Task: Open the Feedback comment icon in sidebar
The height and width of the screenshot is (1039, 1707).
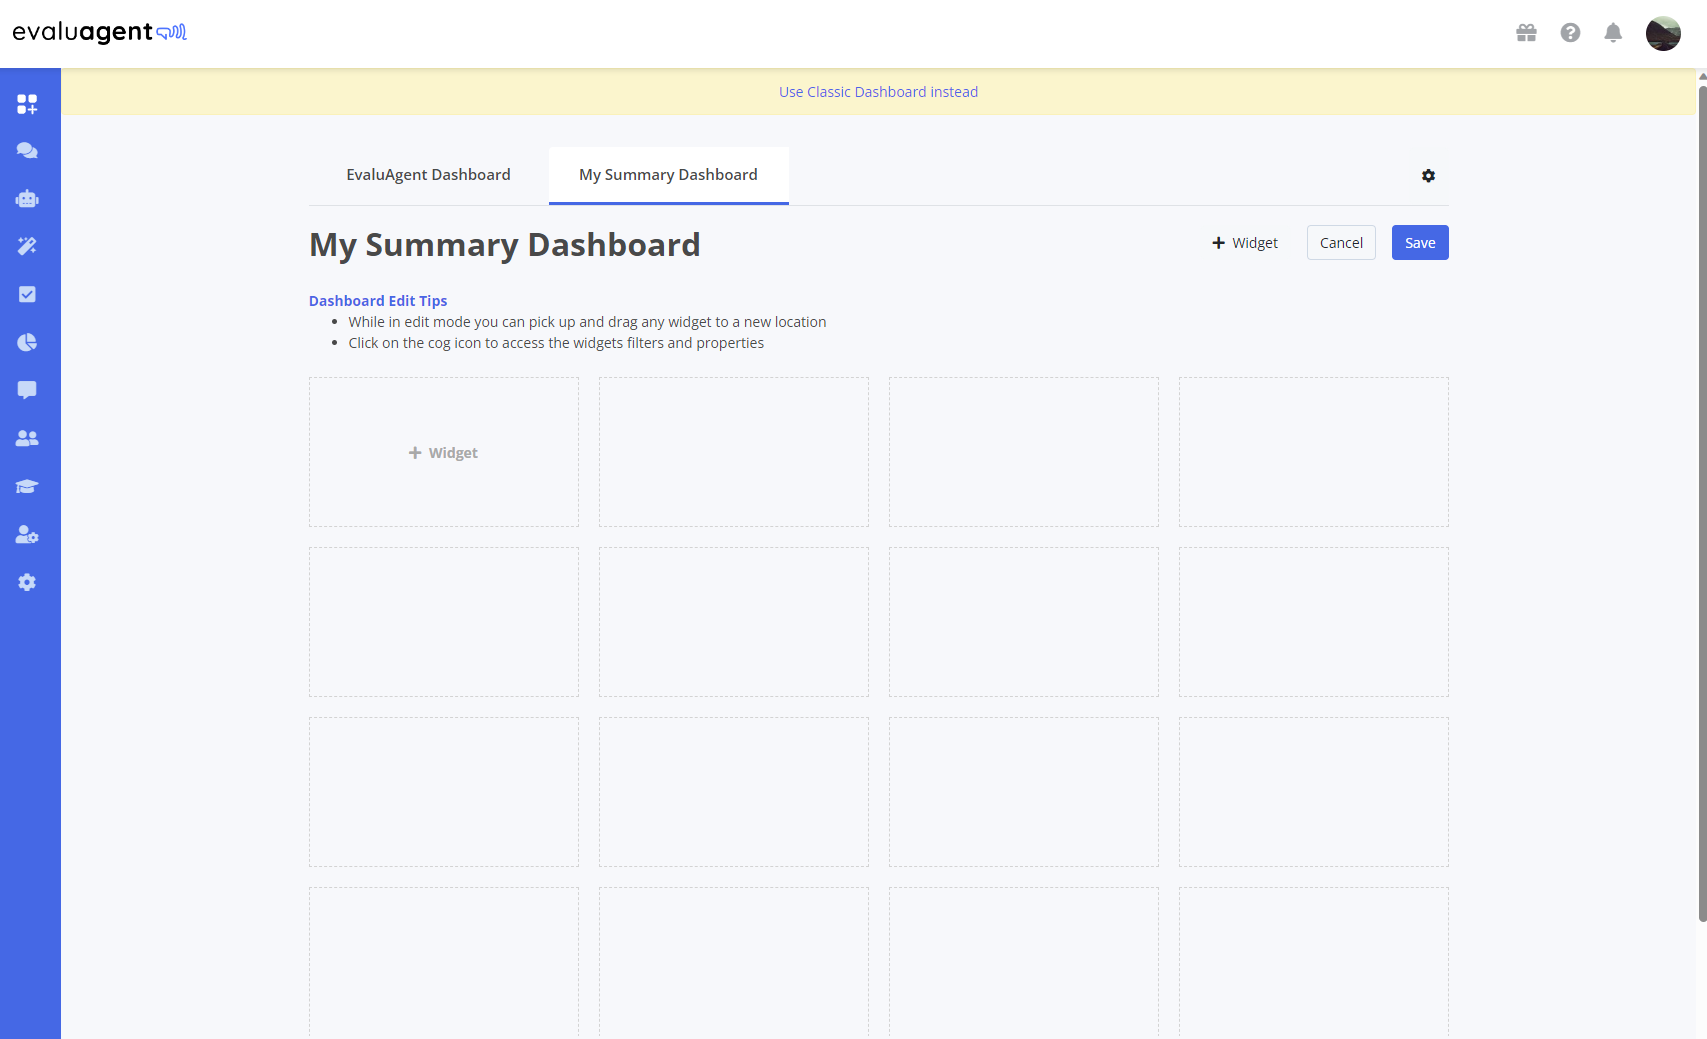Action: [x=27, y=389]
